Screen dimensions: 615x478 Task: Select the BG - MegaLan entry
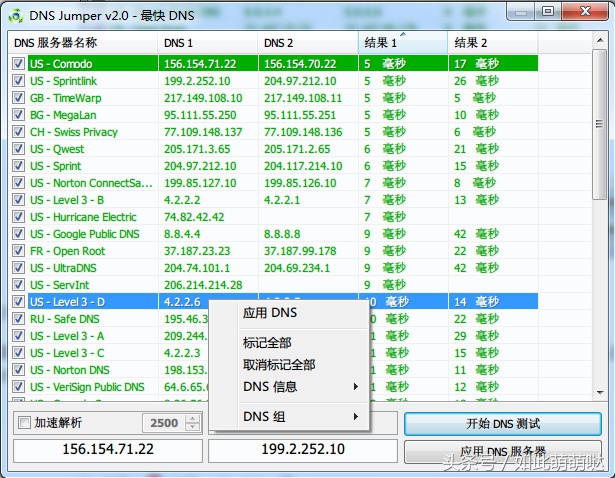63,115
